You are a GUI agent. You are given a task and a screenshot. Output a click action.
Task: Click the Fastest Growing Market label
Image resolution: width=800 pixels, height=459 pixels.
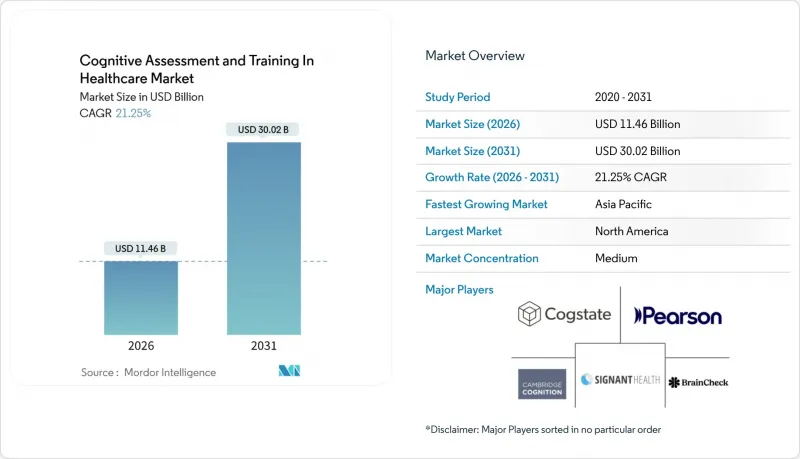pos(486,204)
